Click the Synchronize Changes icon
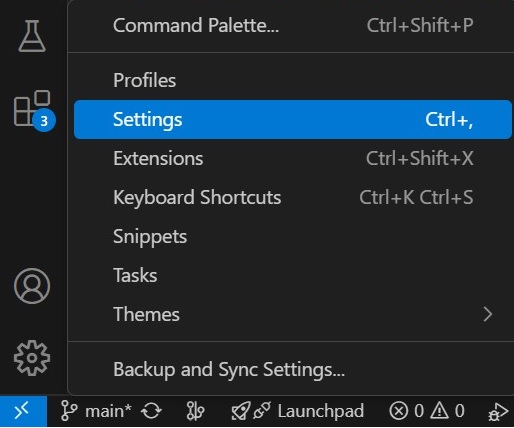Viewport: 514px width, 428px height. point(151,411)
